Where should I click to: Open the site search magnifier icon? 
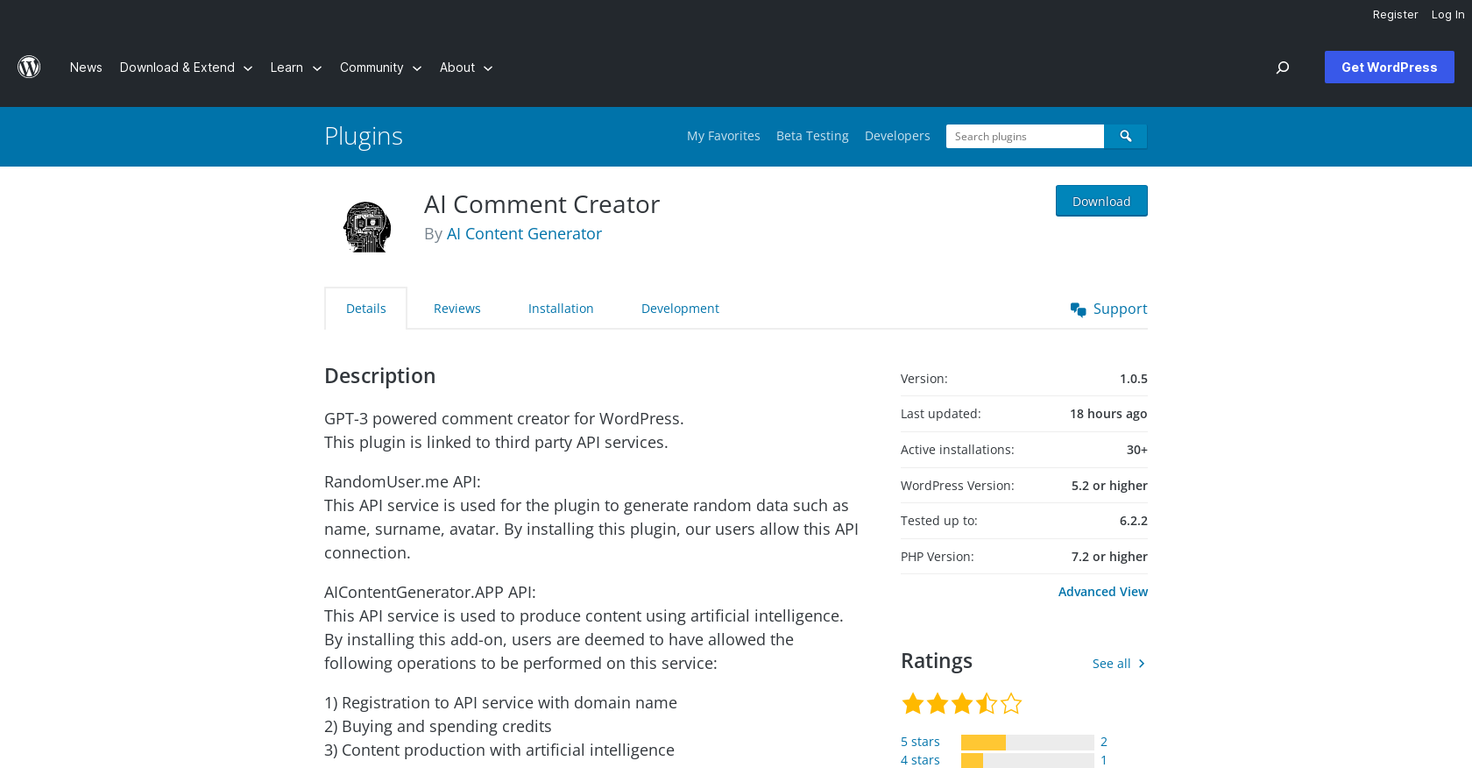[1282, 67]
